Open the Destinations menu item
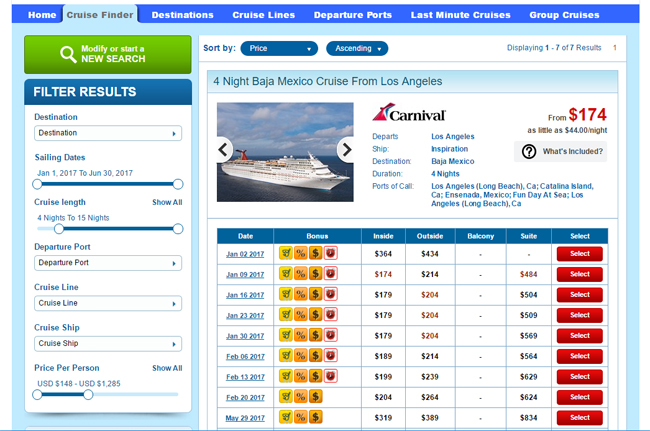The height and width of the screenshot is (431, 650). [182, 15]
